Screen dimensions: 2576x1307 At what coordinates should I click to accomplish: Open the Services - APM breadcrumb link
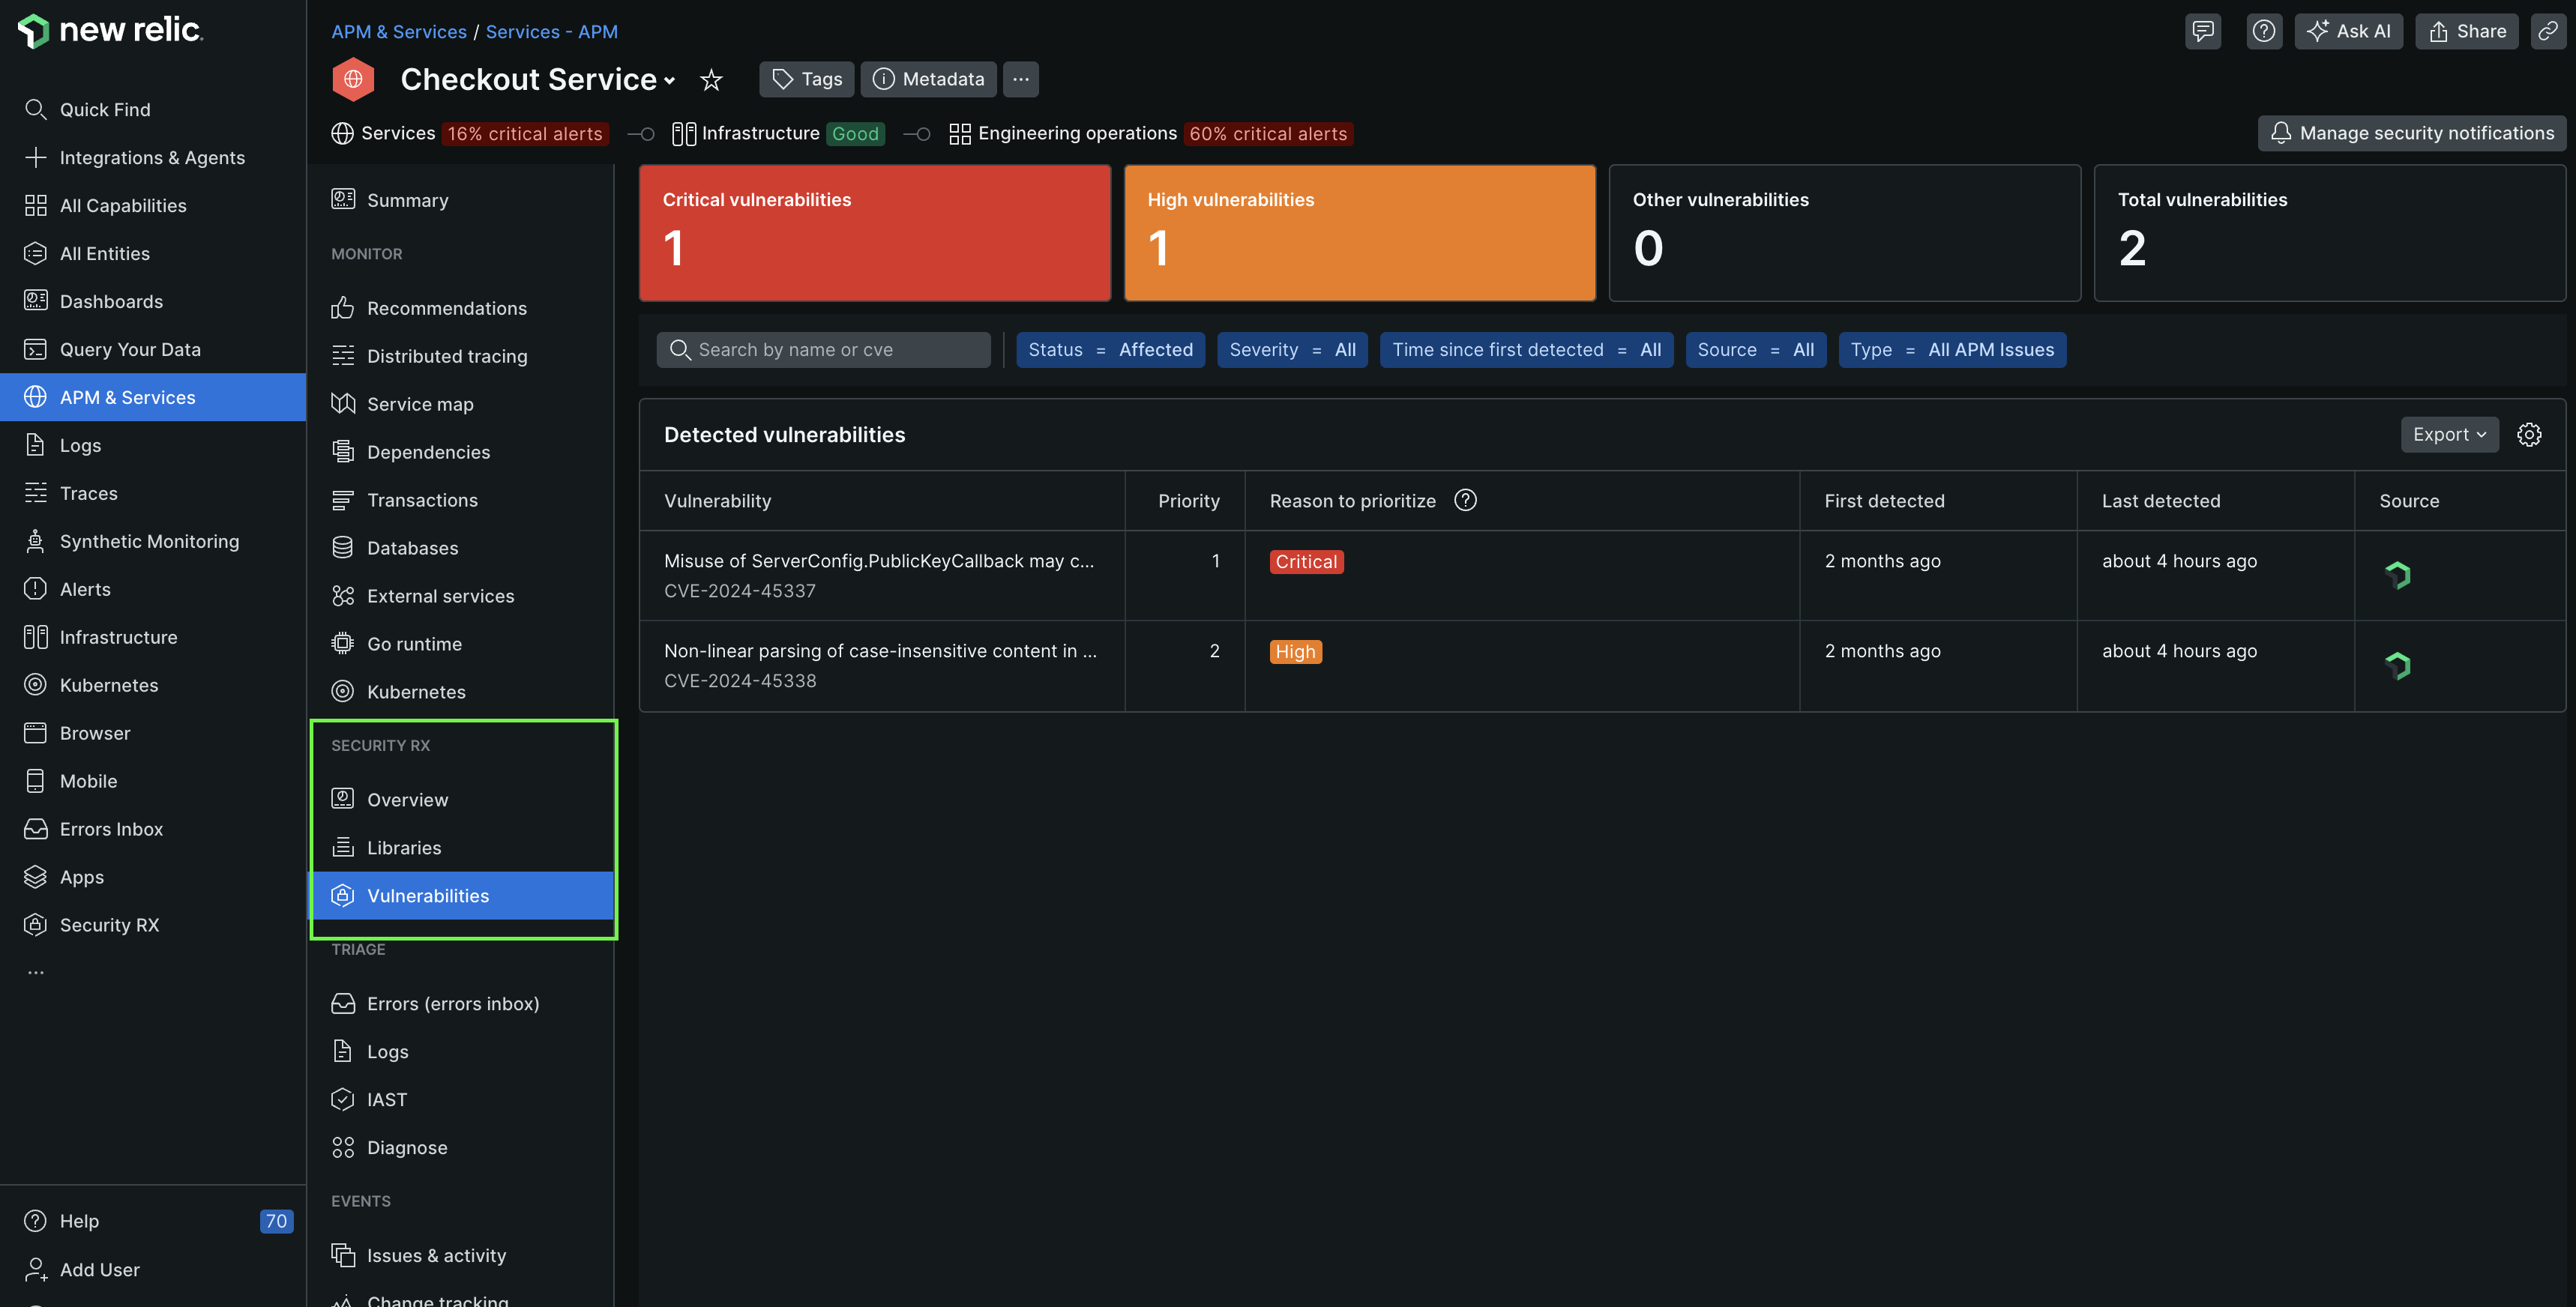551,32
